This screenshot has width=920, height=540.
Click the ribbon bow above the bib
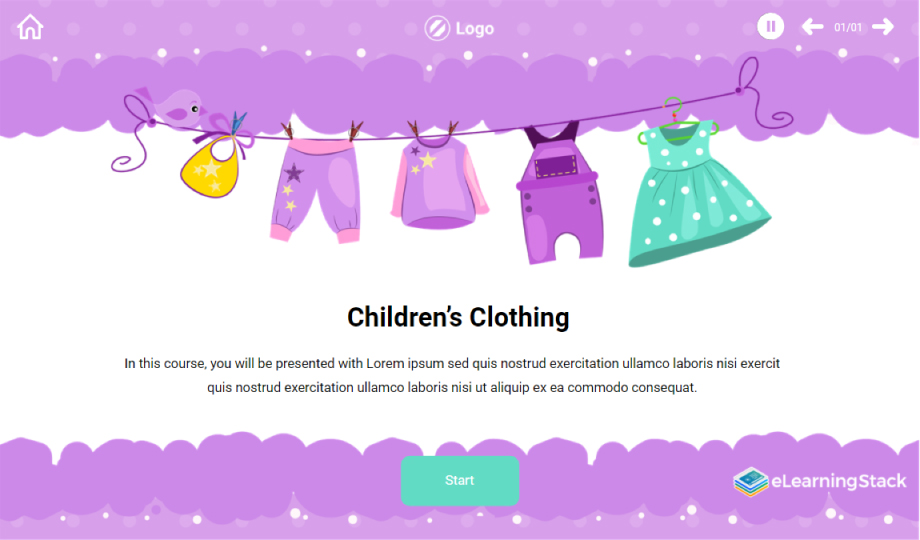[x=224, y=130]
